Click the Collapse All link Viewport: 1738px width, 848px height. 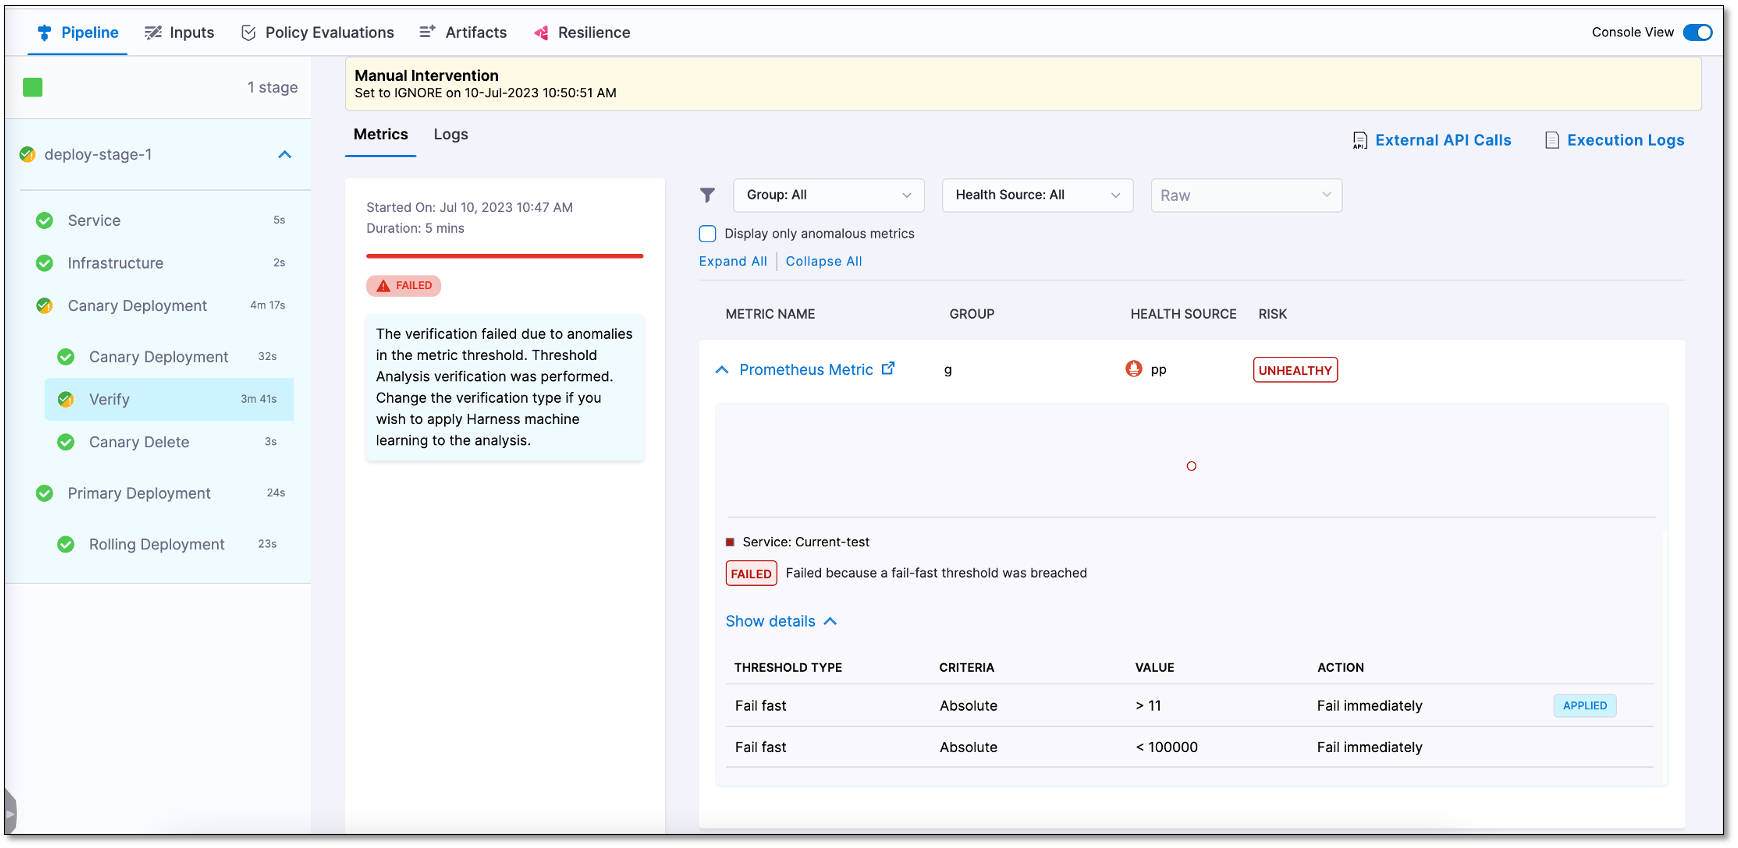824,261
